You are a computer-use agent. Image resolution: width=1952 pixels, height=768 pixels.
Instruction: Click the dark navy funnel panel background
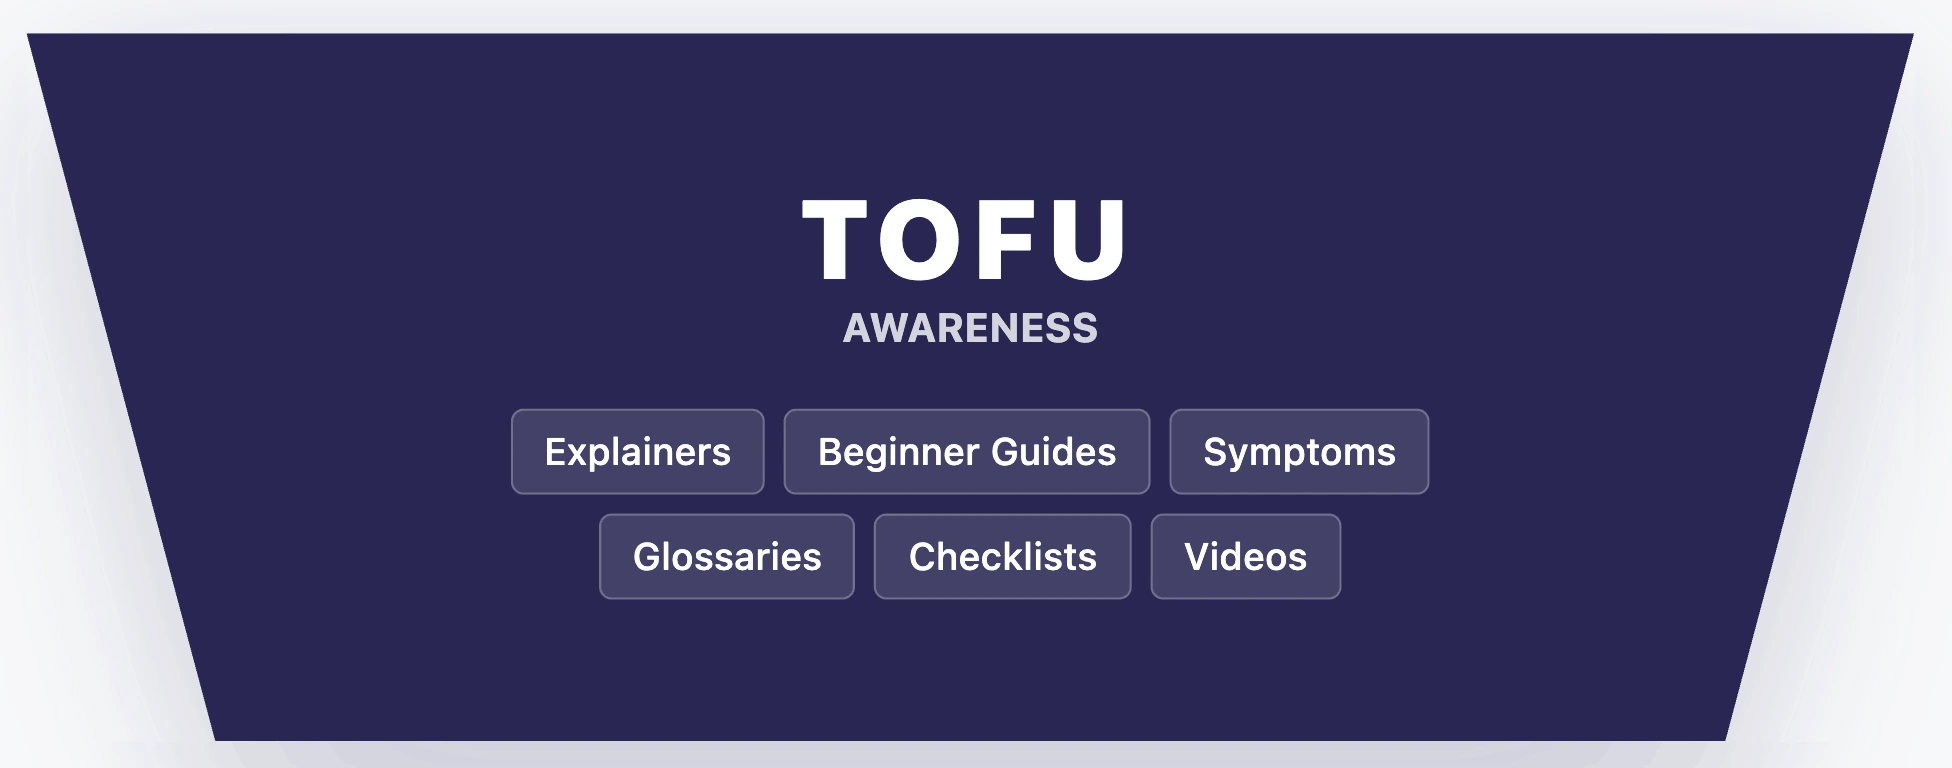pos(400,250)
